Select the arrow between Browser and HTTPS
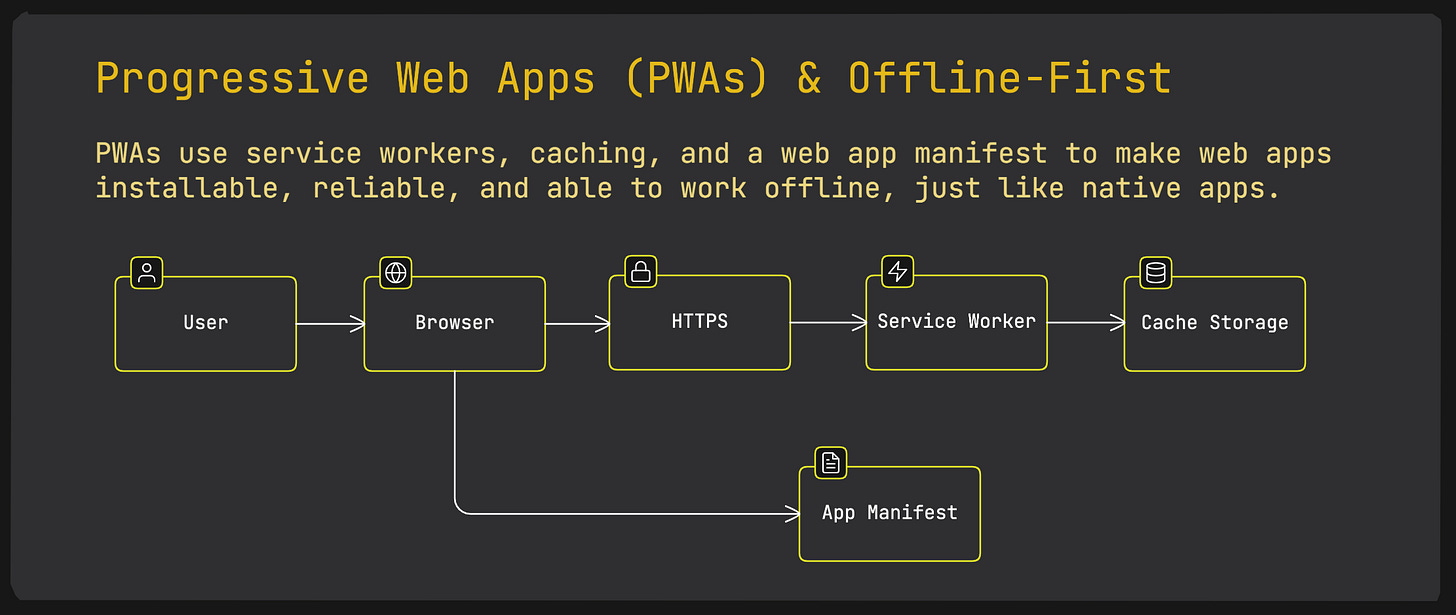Viewport: 1456px width, 615px height. tap(580, 322)
